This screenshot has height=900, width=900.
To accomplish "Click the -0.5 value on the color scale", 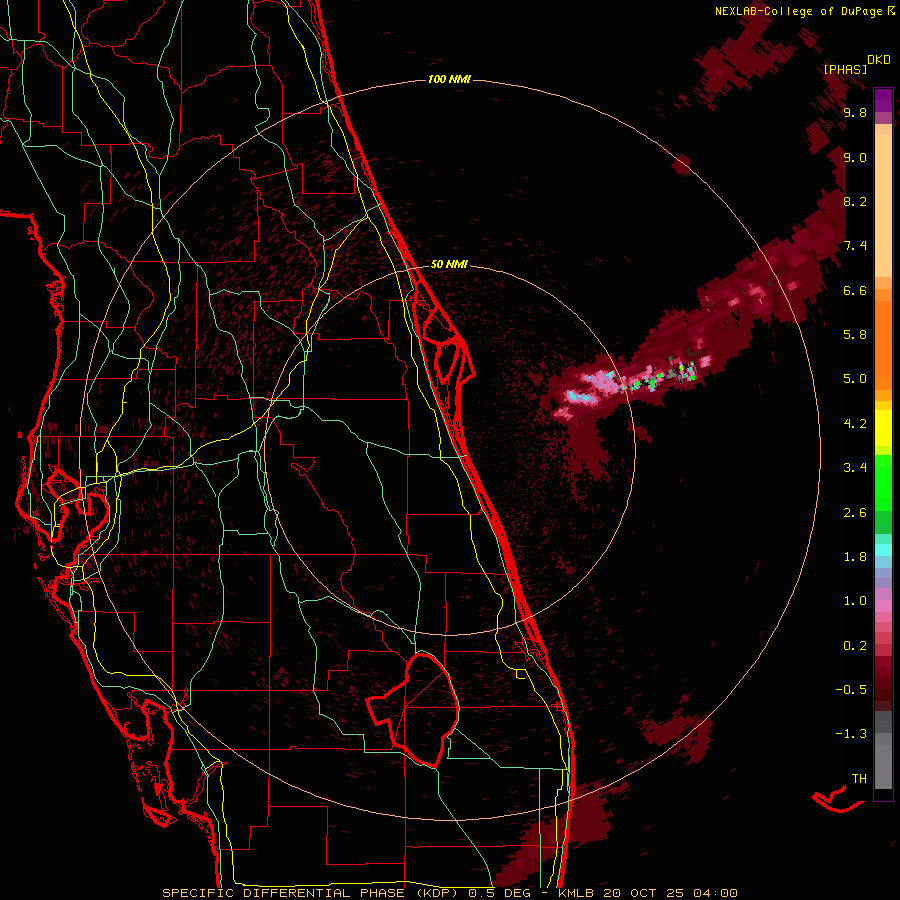I will 851,690.
